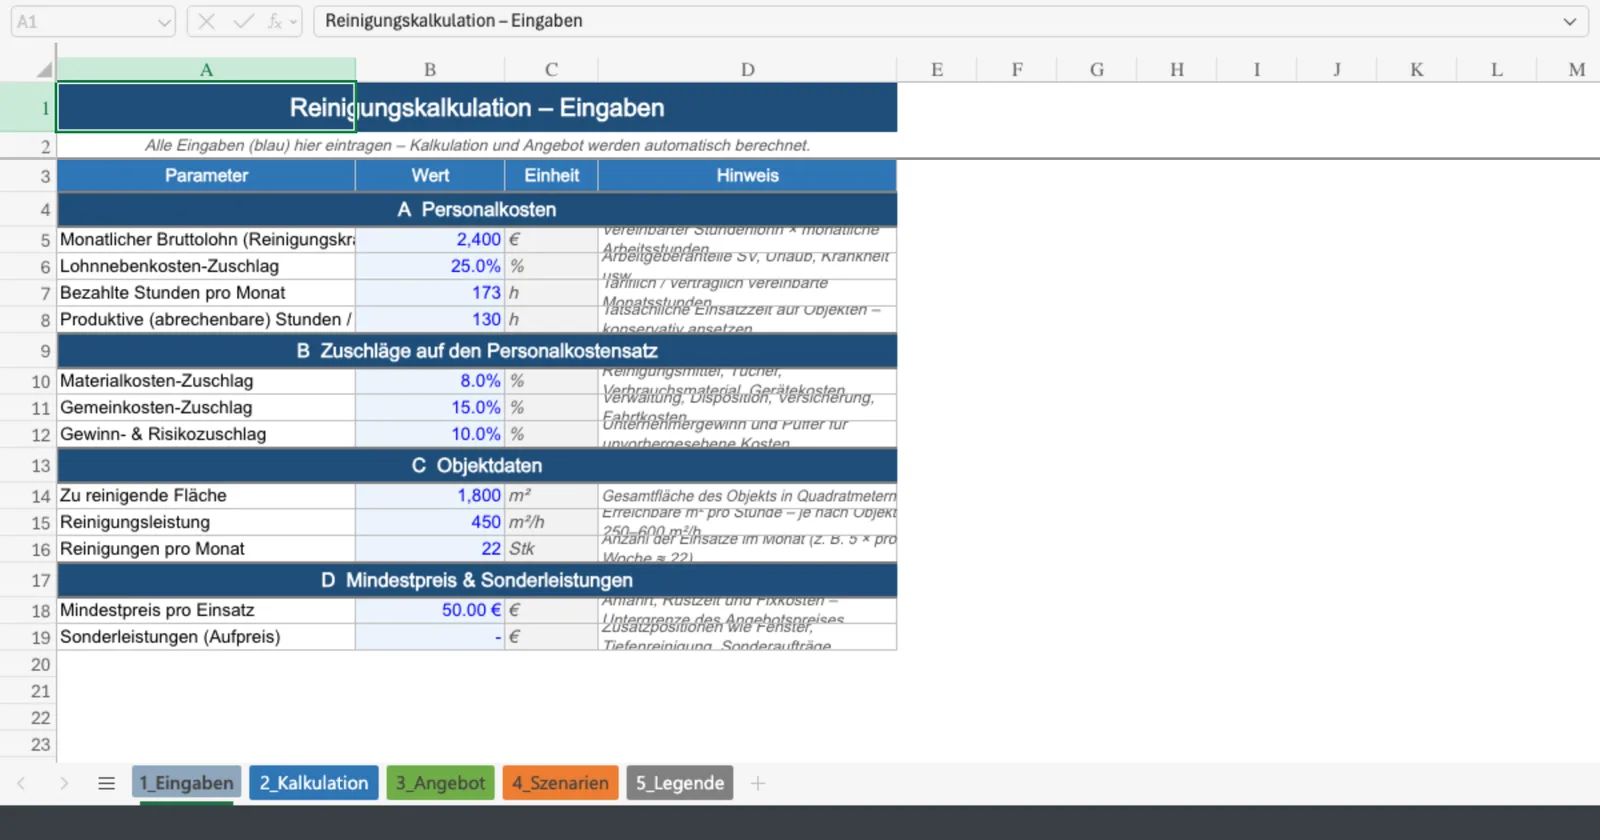Select Reinigungsleistung value 450
This screenshot has width=1600, height=840.
[430, 522]
